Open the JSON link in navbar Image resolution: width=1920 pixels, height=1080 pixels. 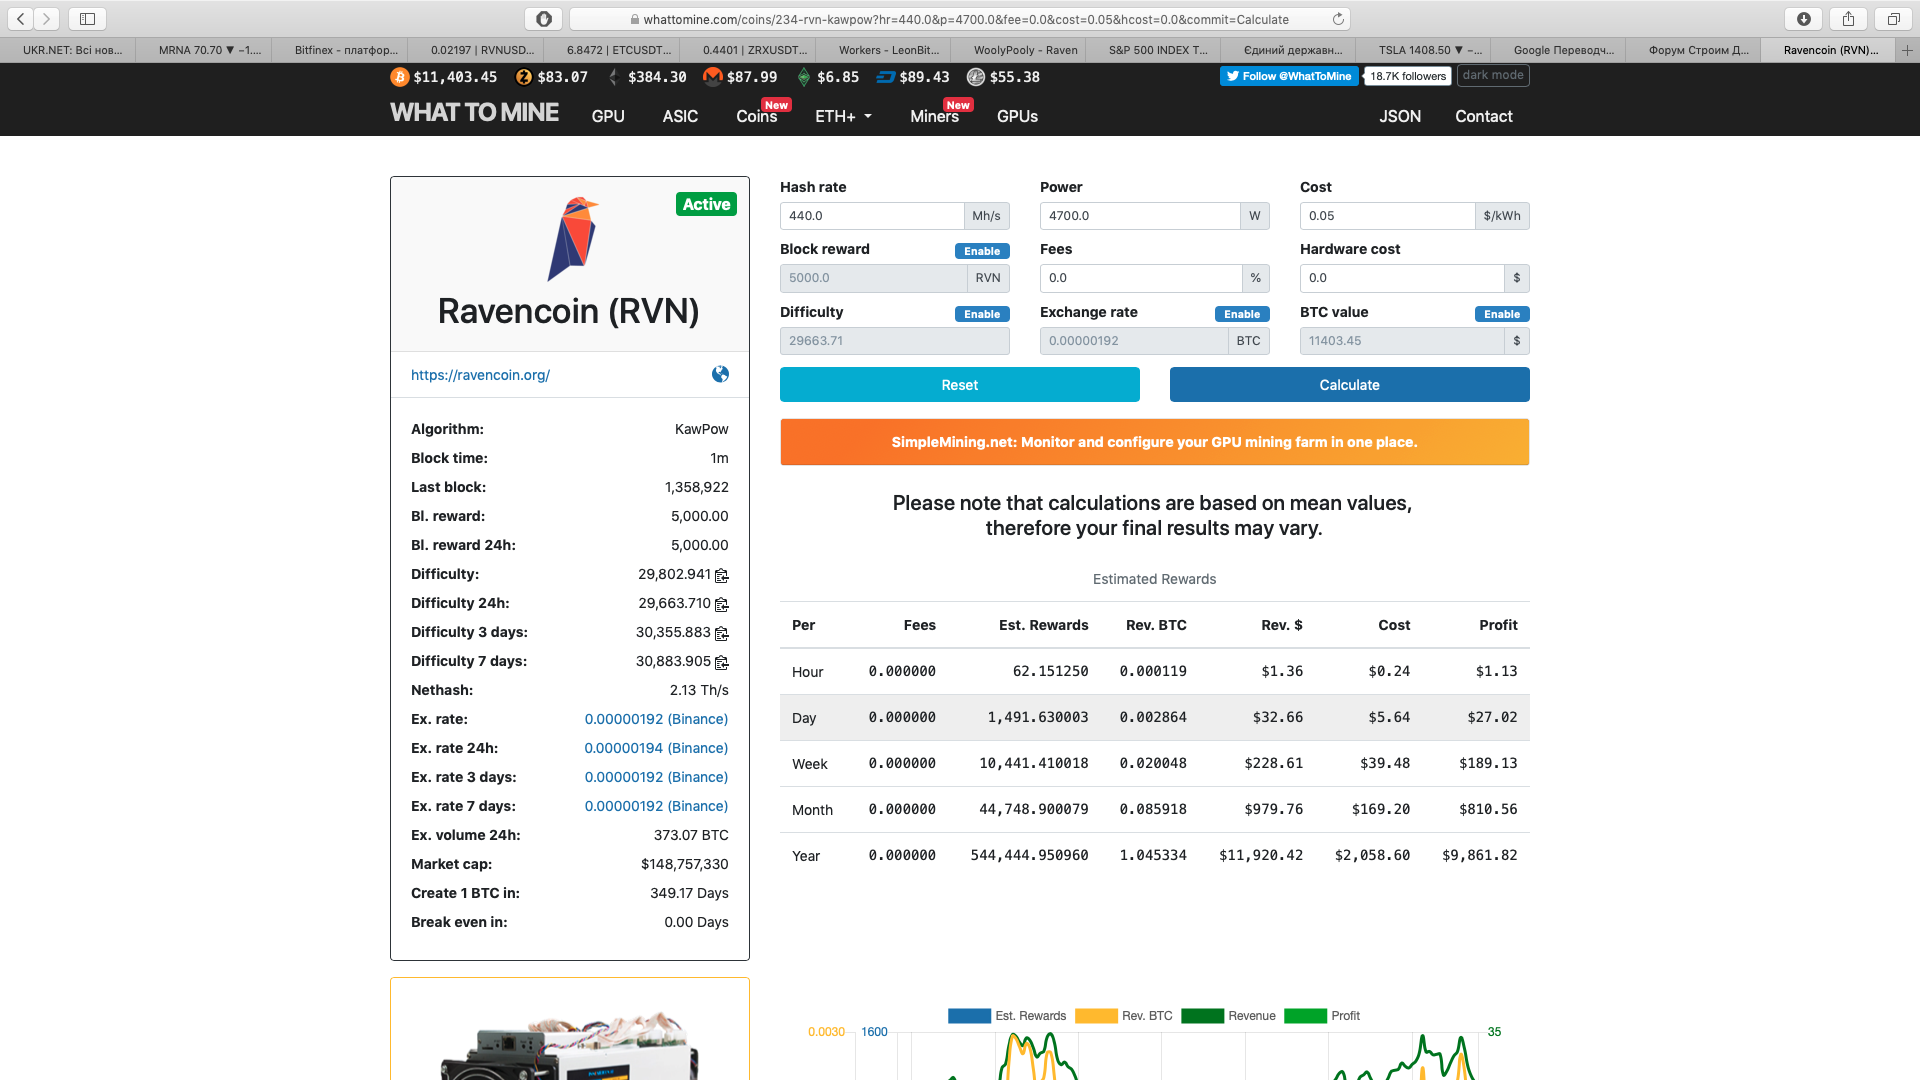coord(1400,117)
